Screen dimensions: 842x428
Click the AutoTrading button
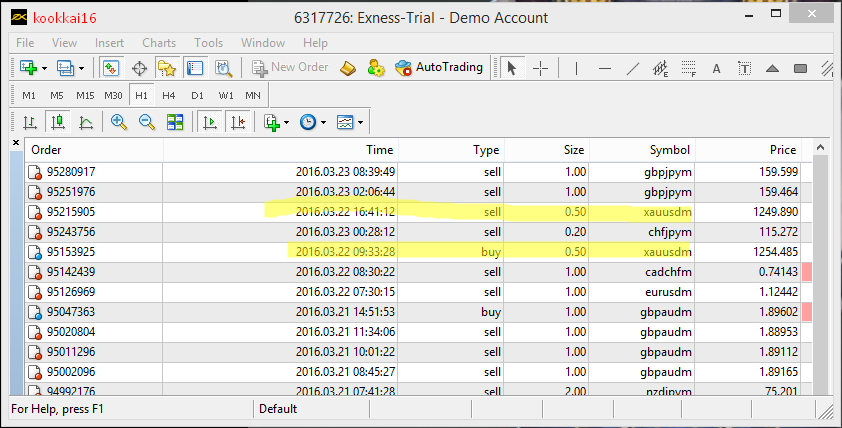tap(439, 68)
